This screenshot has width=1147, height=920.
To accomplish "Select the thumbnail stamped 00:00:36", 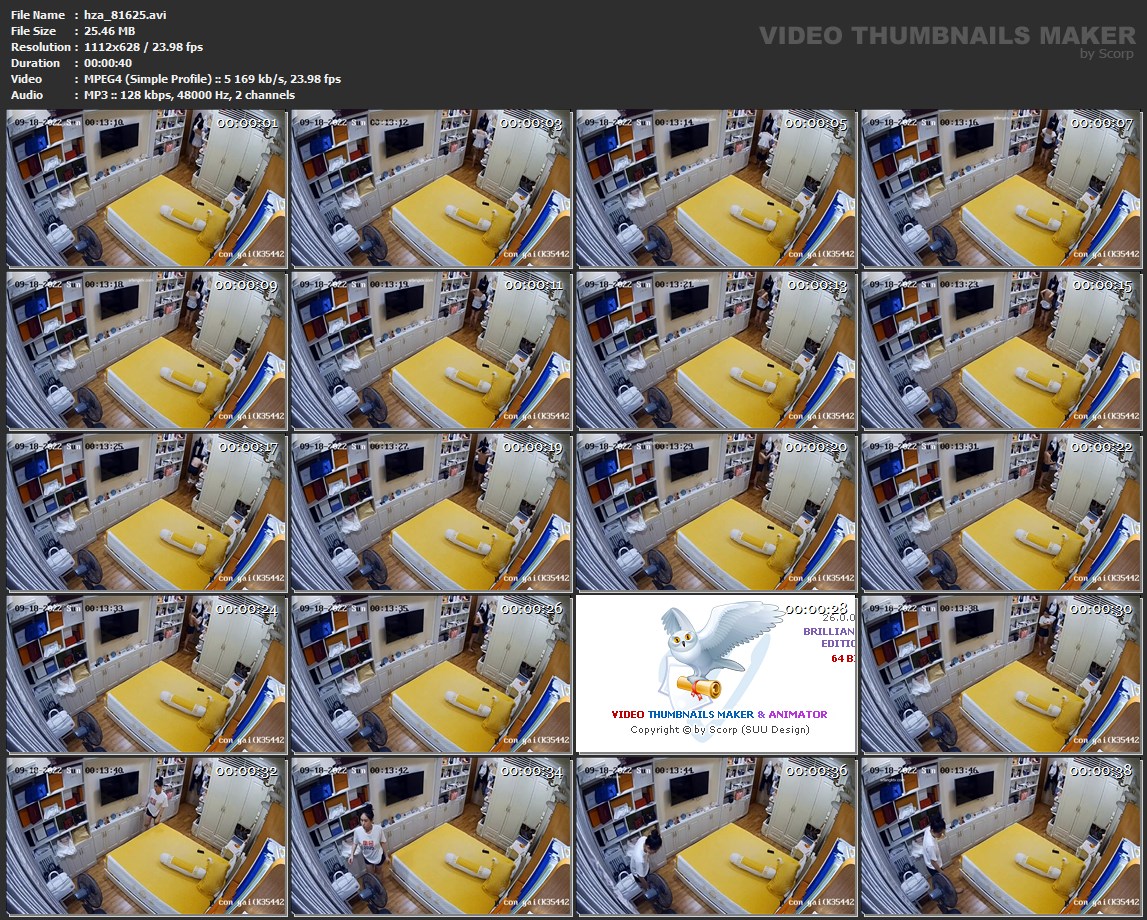I will point(715,836).
